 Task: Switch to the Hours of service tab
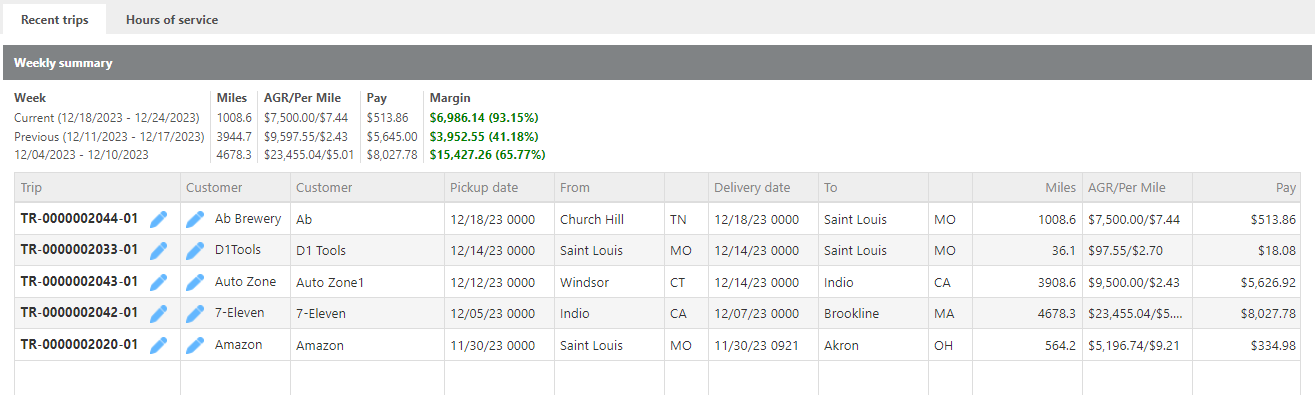coord(172,20)
